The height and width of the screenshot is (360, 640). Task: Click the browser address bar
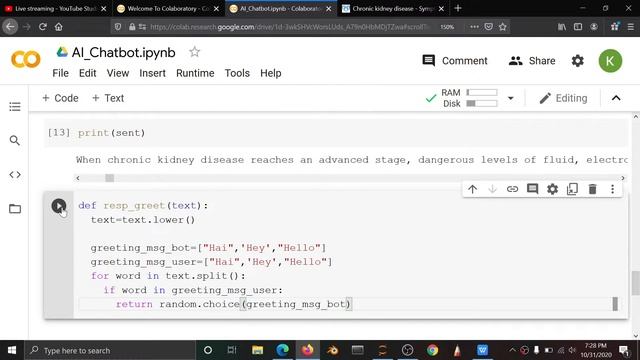pyautogui.click(x=290, y=27)
